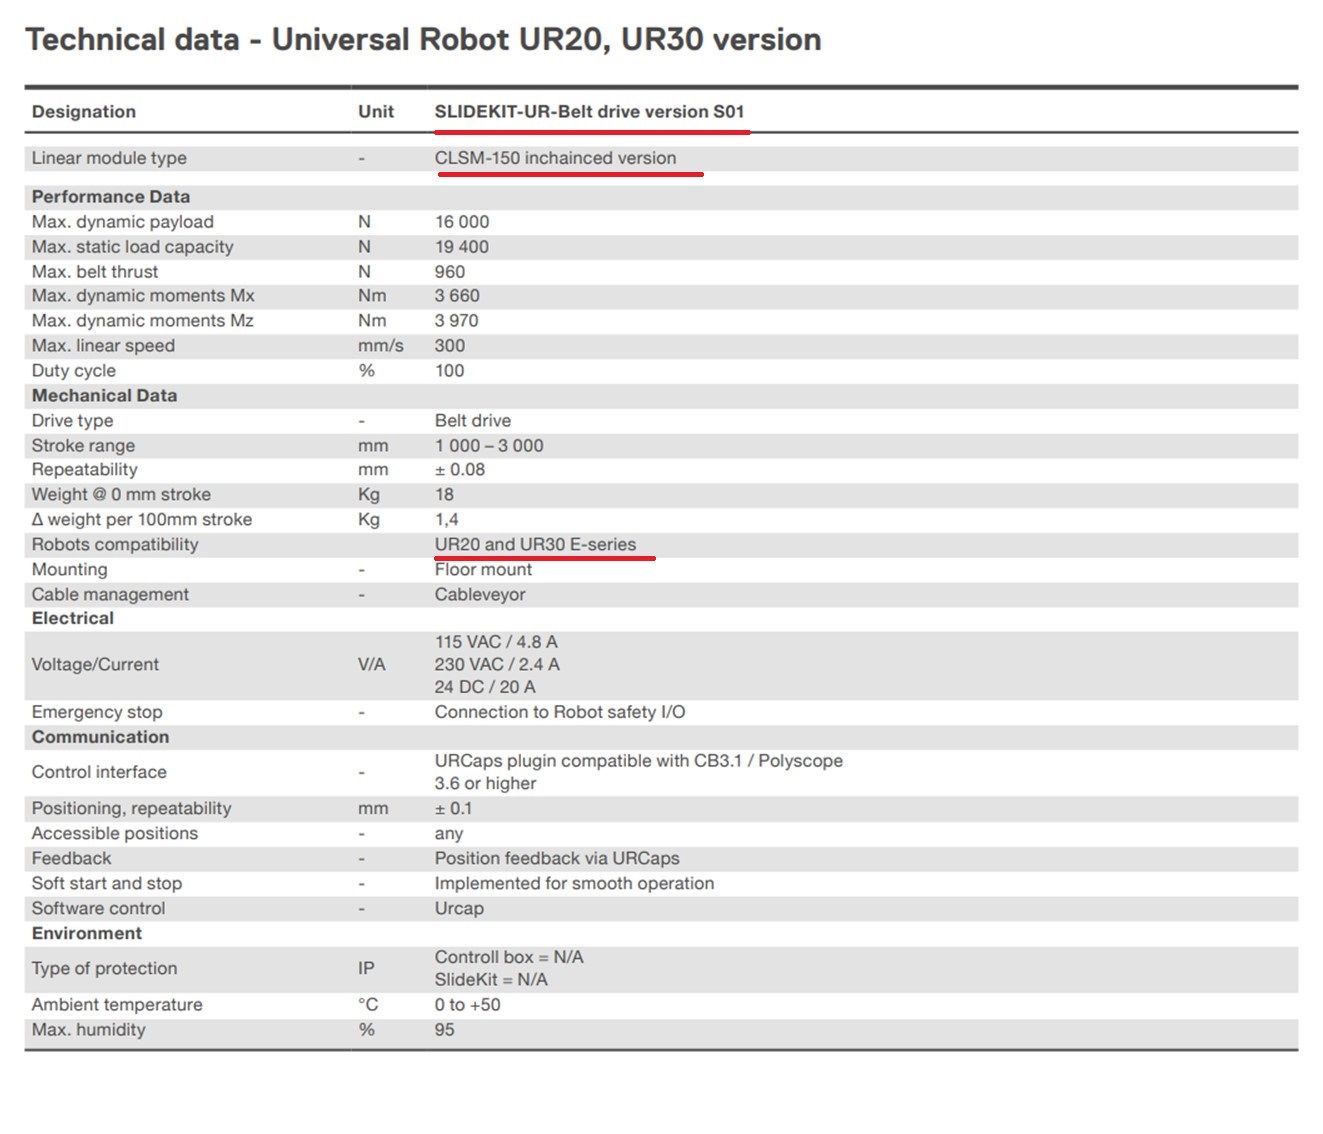Click the mm/s unit for linear speed
The width and height of the screenshot is (1323, 1134).
381,346
